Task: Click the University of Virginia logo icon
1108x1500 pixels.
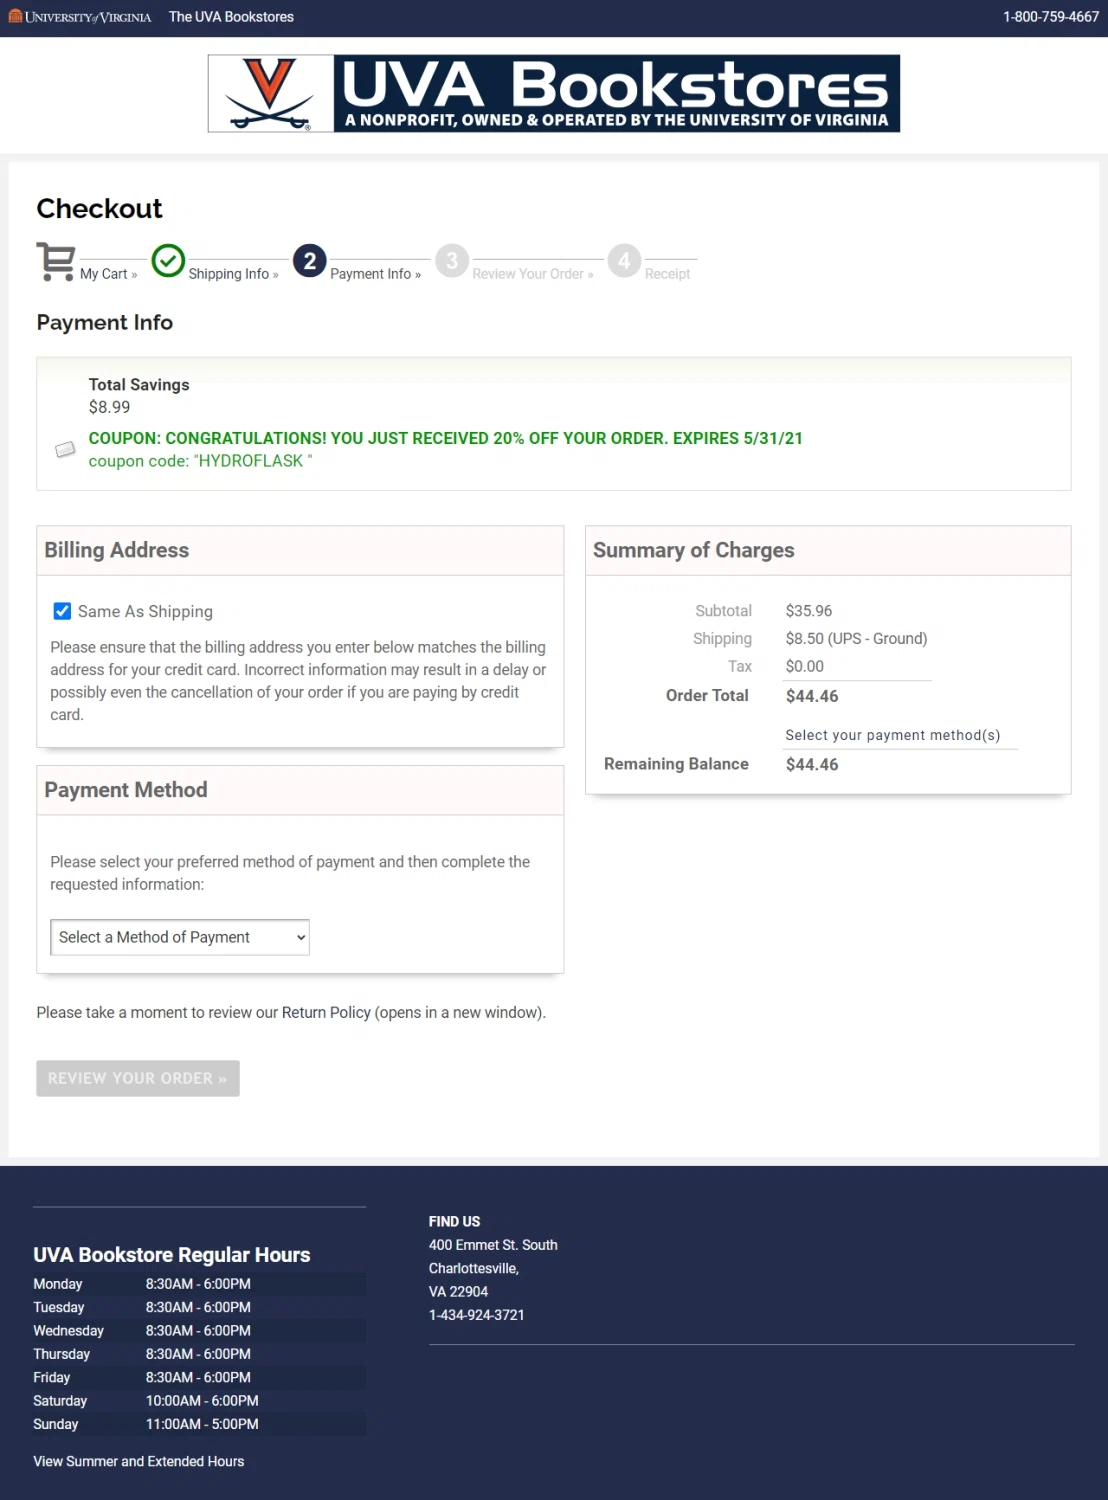Action: (x=80, y=17)
